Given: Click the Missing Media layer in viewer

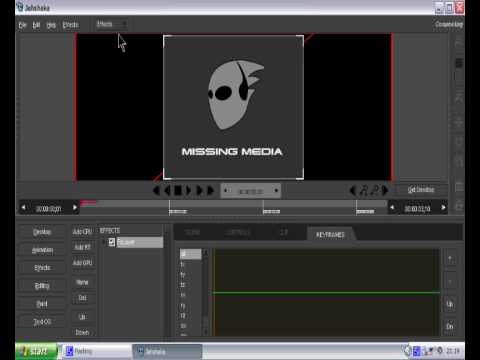Looking at the screenshot, I should pyautogui.click(x=233, y=107).
